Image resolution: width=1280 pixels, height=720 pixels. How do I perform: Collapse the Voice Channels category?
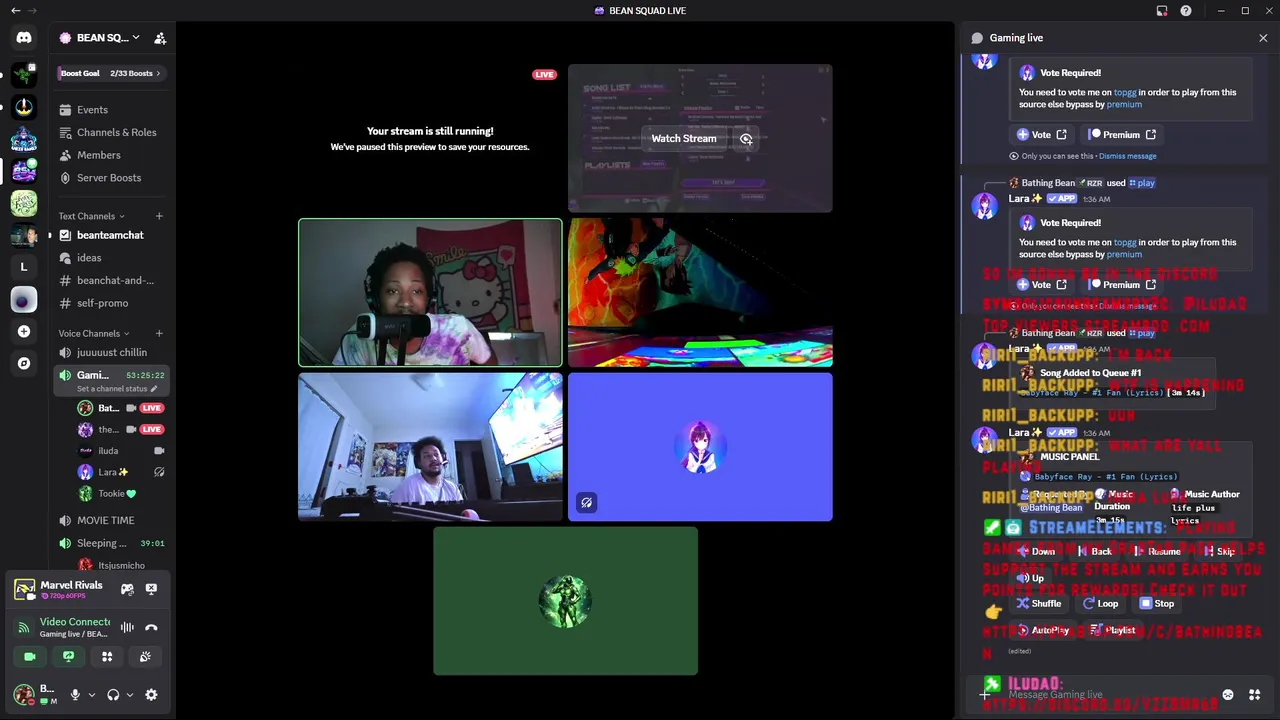pos(94,333)
